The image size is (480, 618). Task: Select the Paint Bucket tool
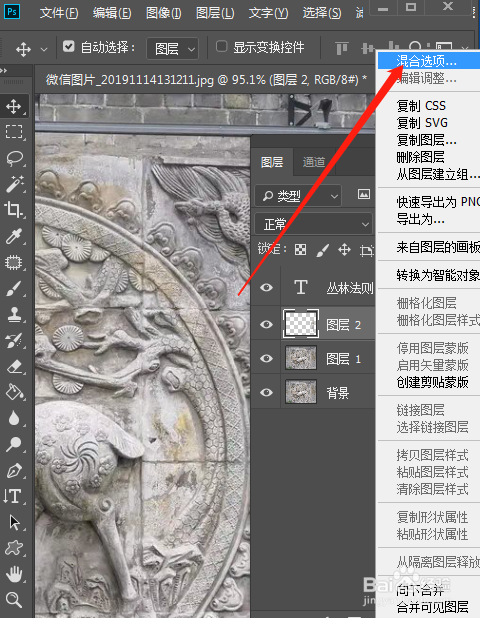(x=14, y=392)
